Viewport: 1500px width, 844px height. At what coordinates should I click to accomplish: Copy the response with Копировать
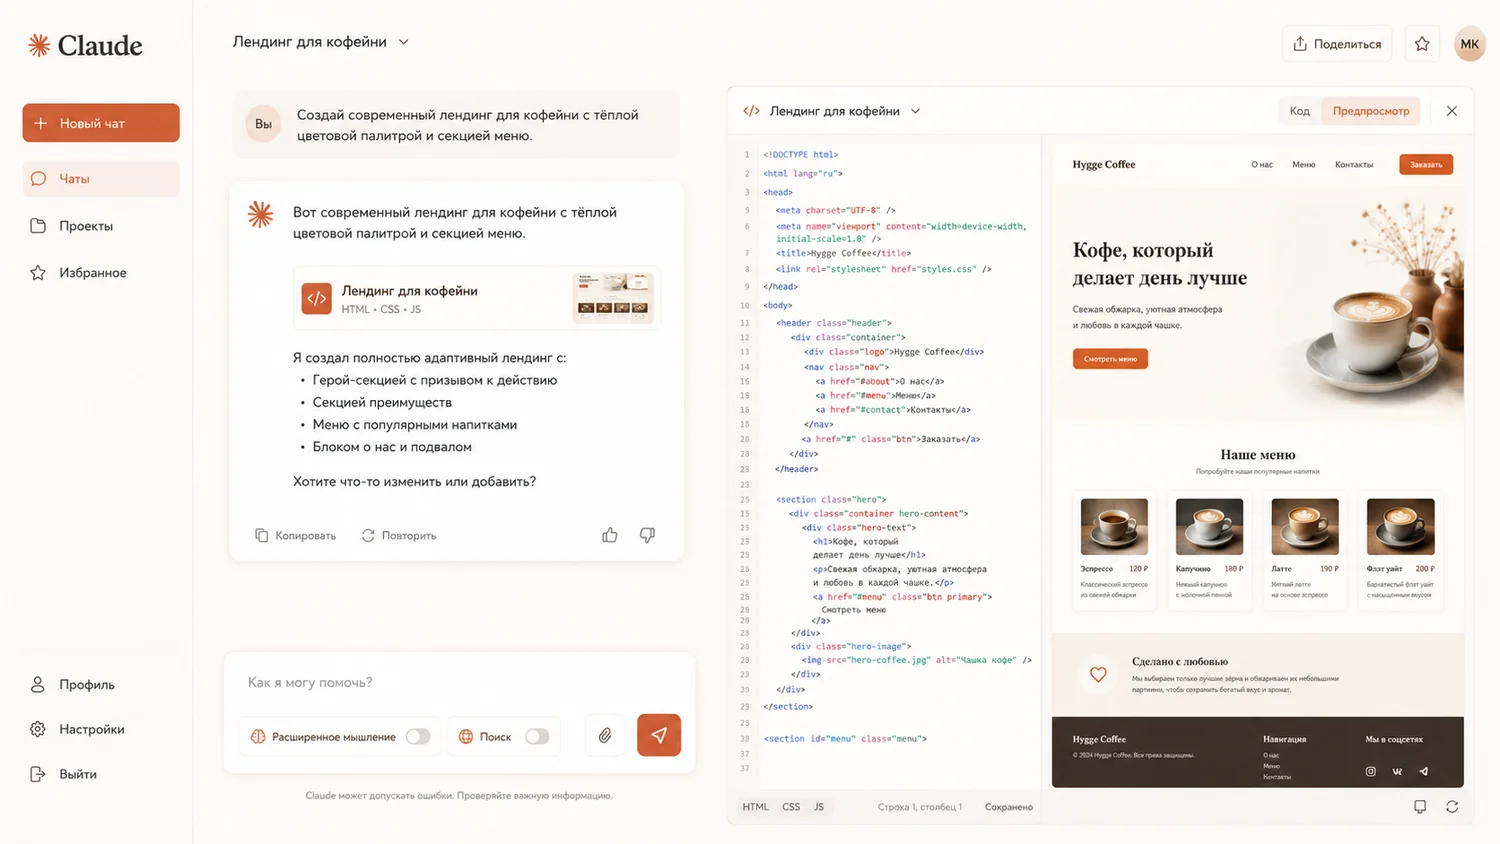[x=295, y=536]
